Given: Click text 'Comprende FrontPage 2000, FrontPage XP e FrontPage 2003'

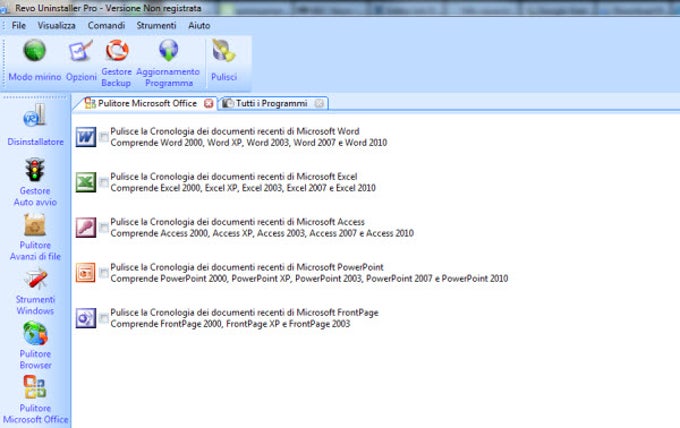Looking at the screenshot, I should point(230,323).
